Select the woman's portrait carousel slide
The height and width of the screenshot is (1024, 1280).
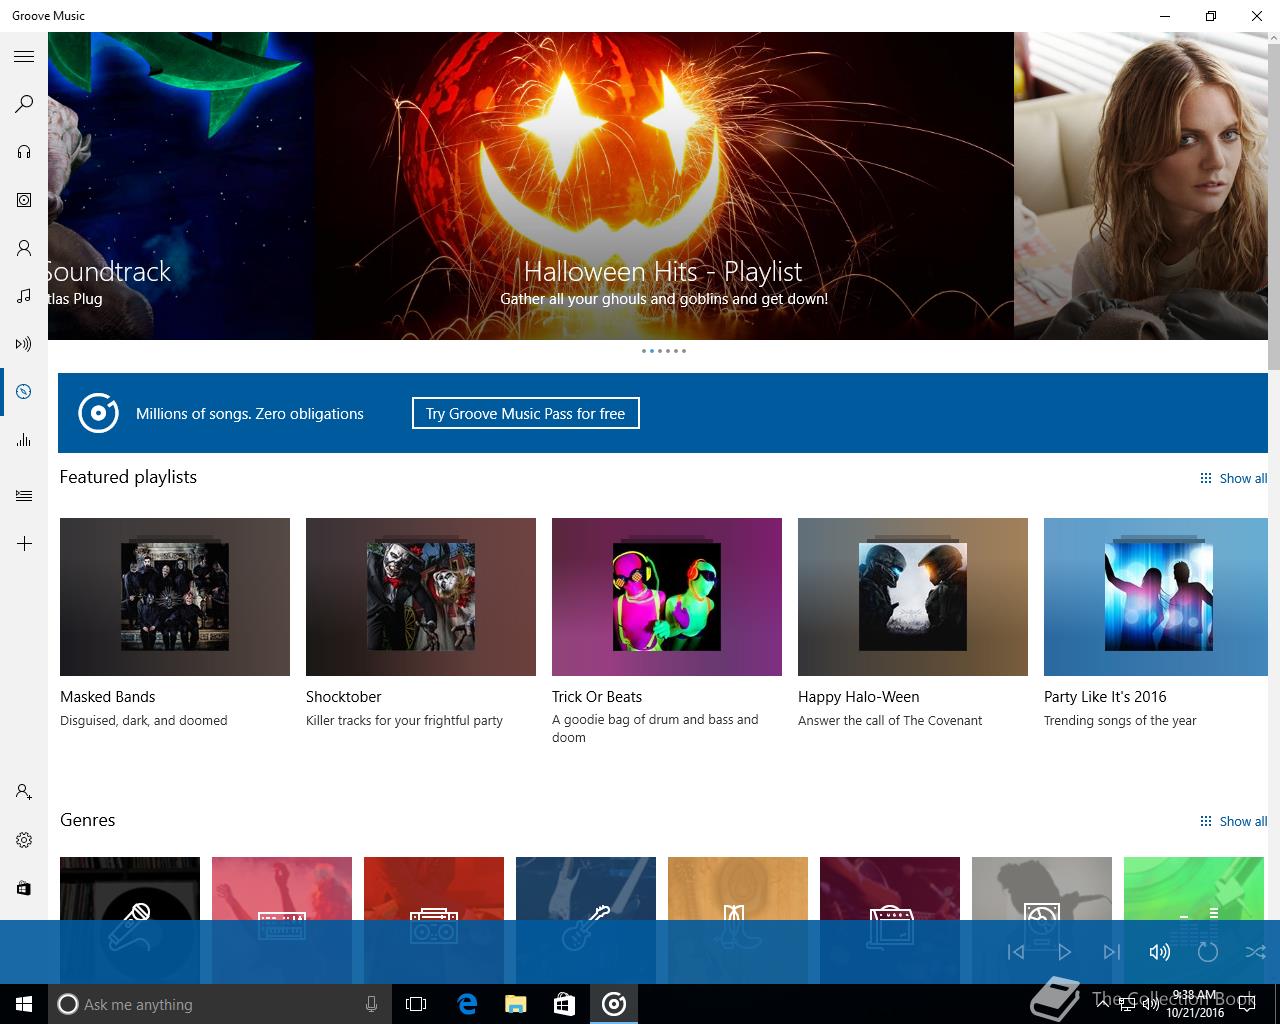1141,186
